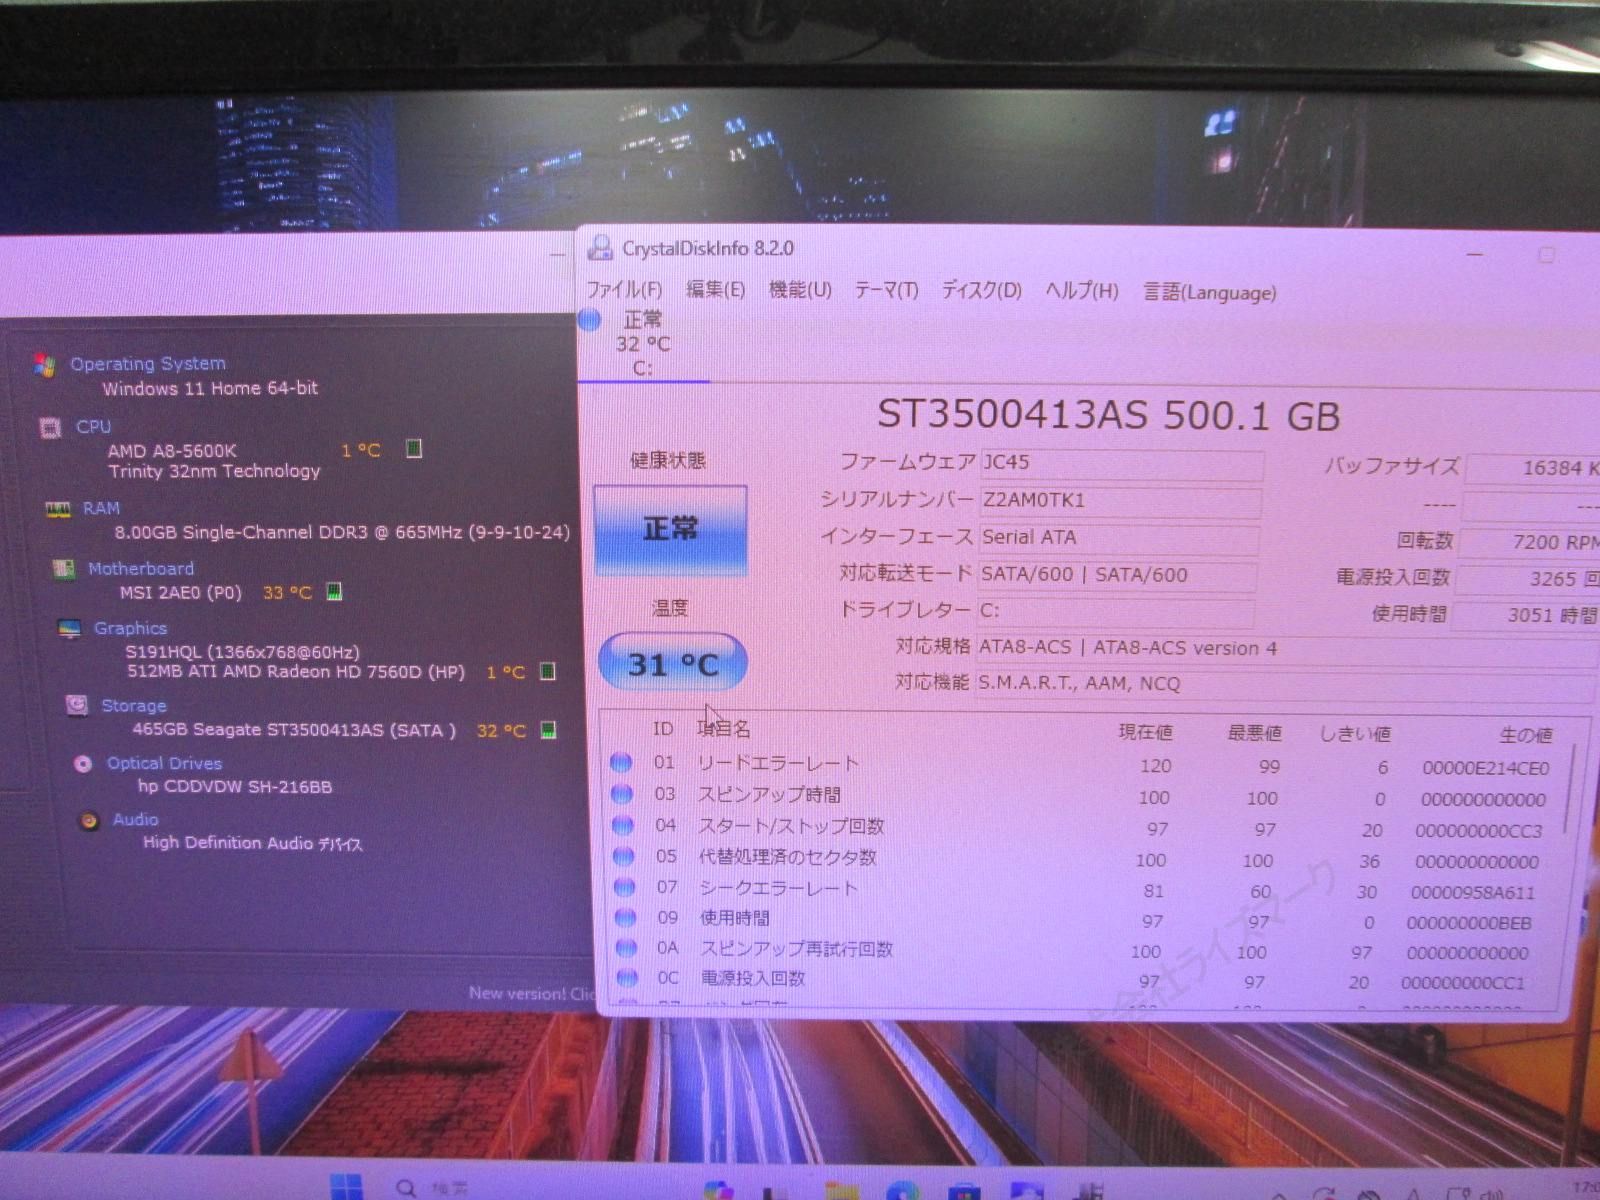Screen dimensions: 1600x1200
Task: Click the blue status dot for attribute 0A
Action: [627, 947]
